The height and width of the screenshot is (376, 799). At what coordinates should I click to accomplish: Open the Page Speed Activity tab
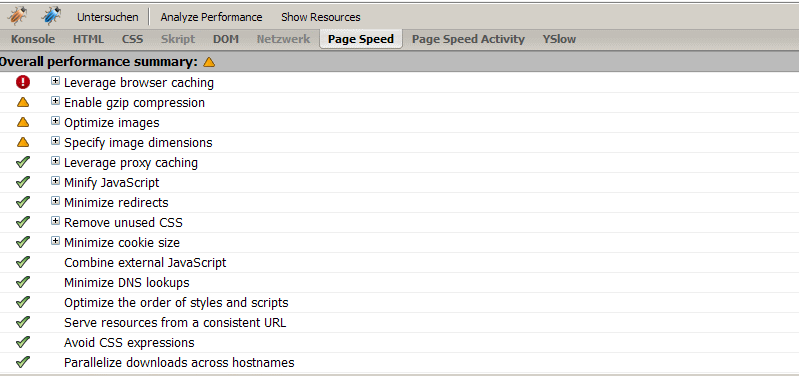(468, 39)
